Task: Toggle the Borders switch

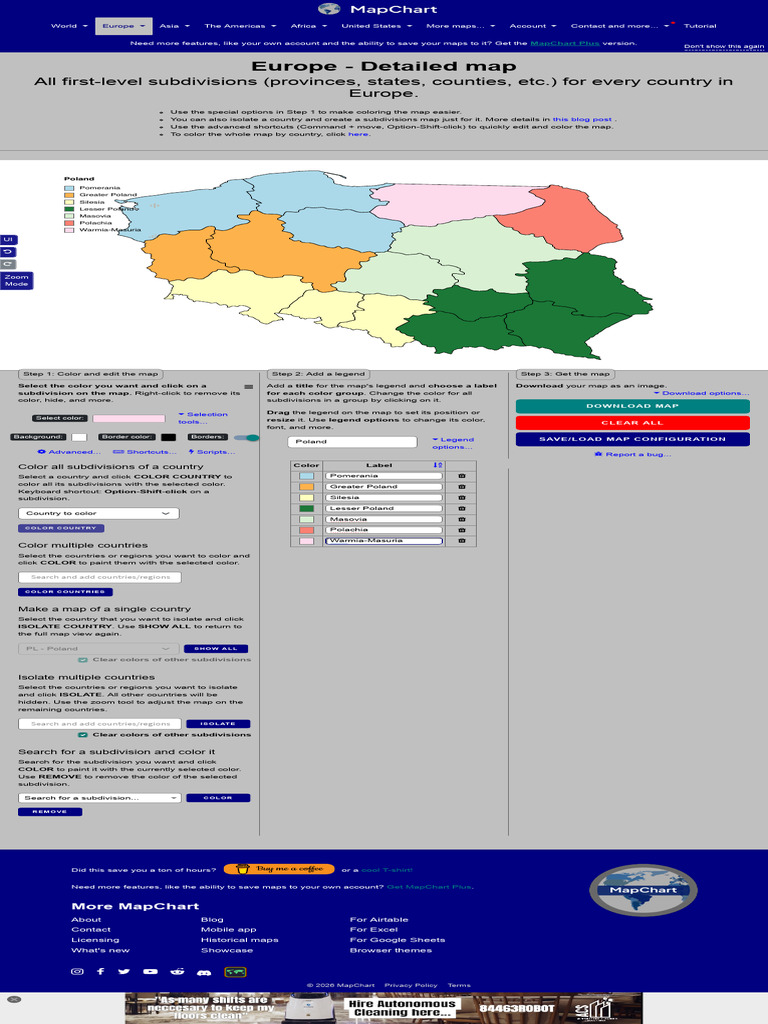Action: (x=246, y=438)
